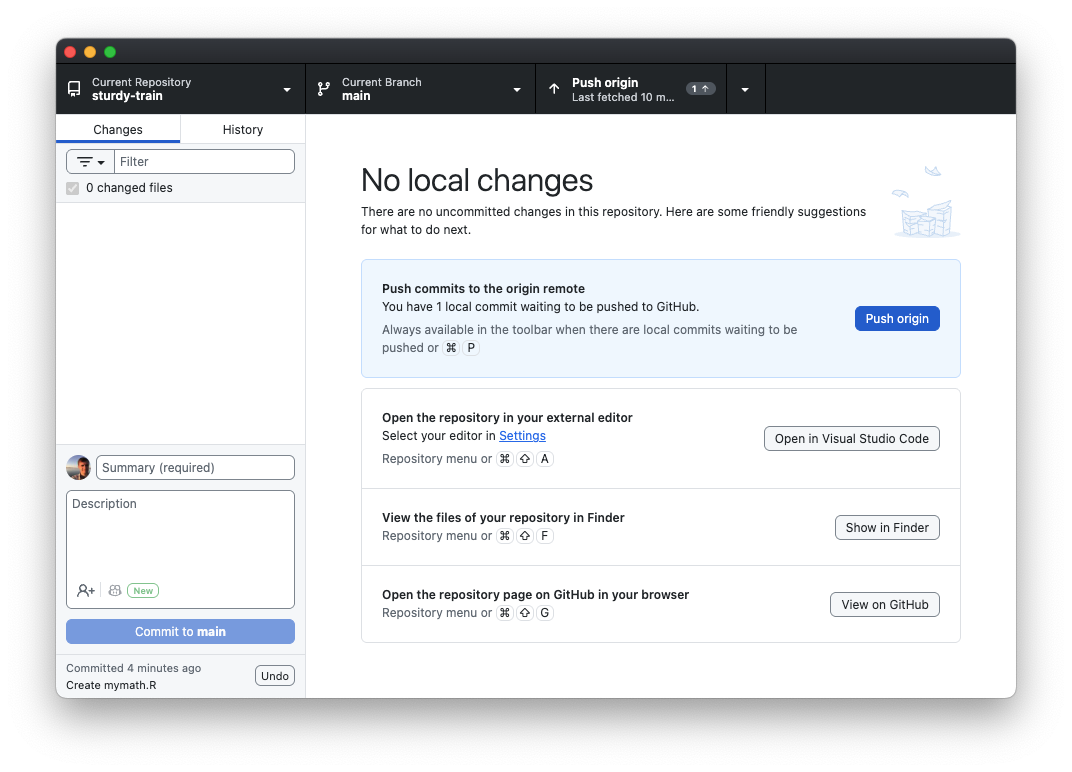Click the Show in Finder button
This screenshot has width=1072, height=772.
[887, 528]
